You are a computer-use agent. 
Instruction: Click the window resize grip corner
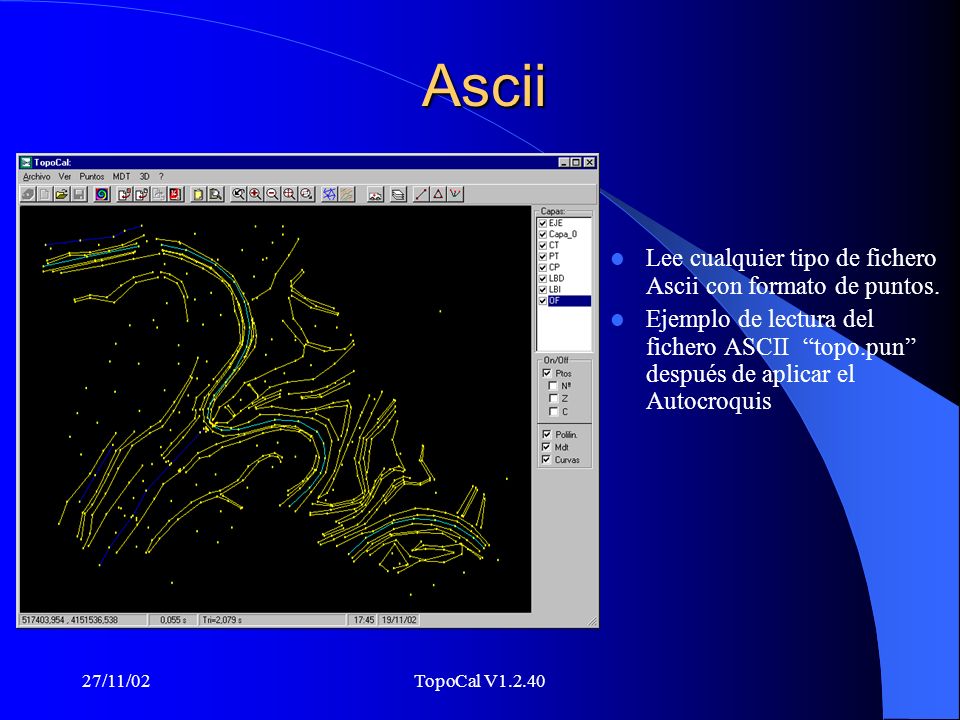(592, 621)
